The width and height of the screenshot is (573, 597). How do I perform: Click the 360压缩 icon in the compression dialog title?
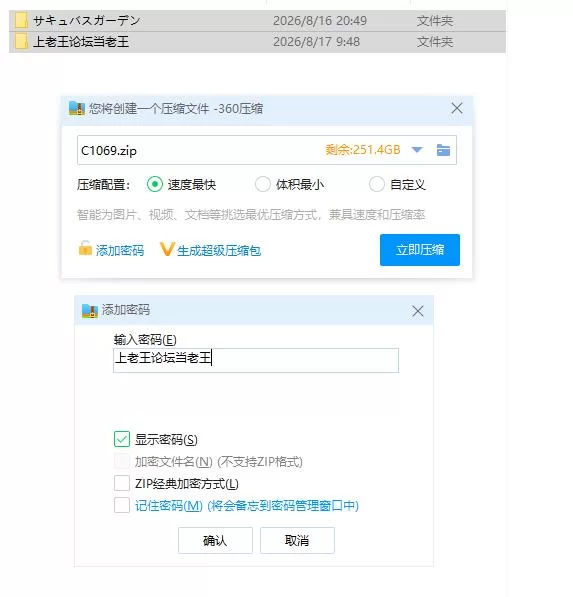click(77, 109)
